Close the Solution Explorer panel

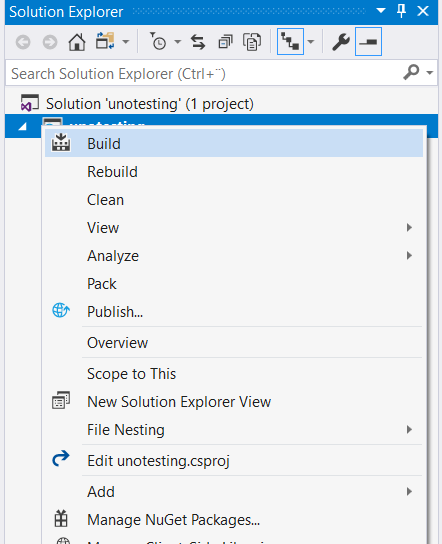[423, 11]
